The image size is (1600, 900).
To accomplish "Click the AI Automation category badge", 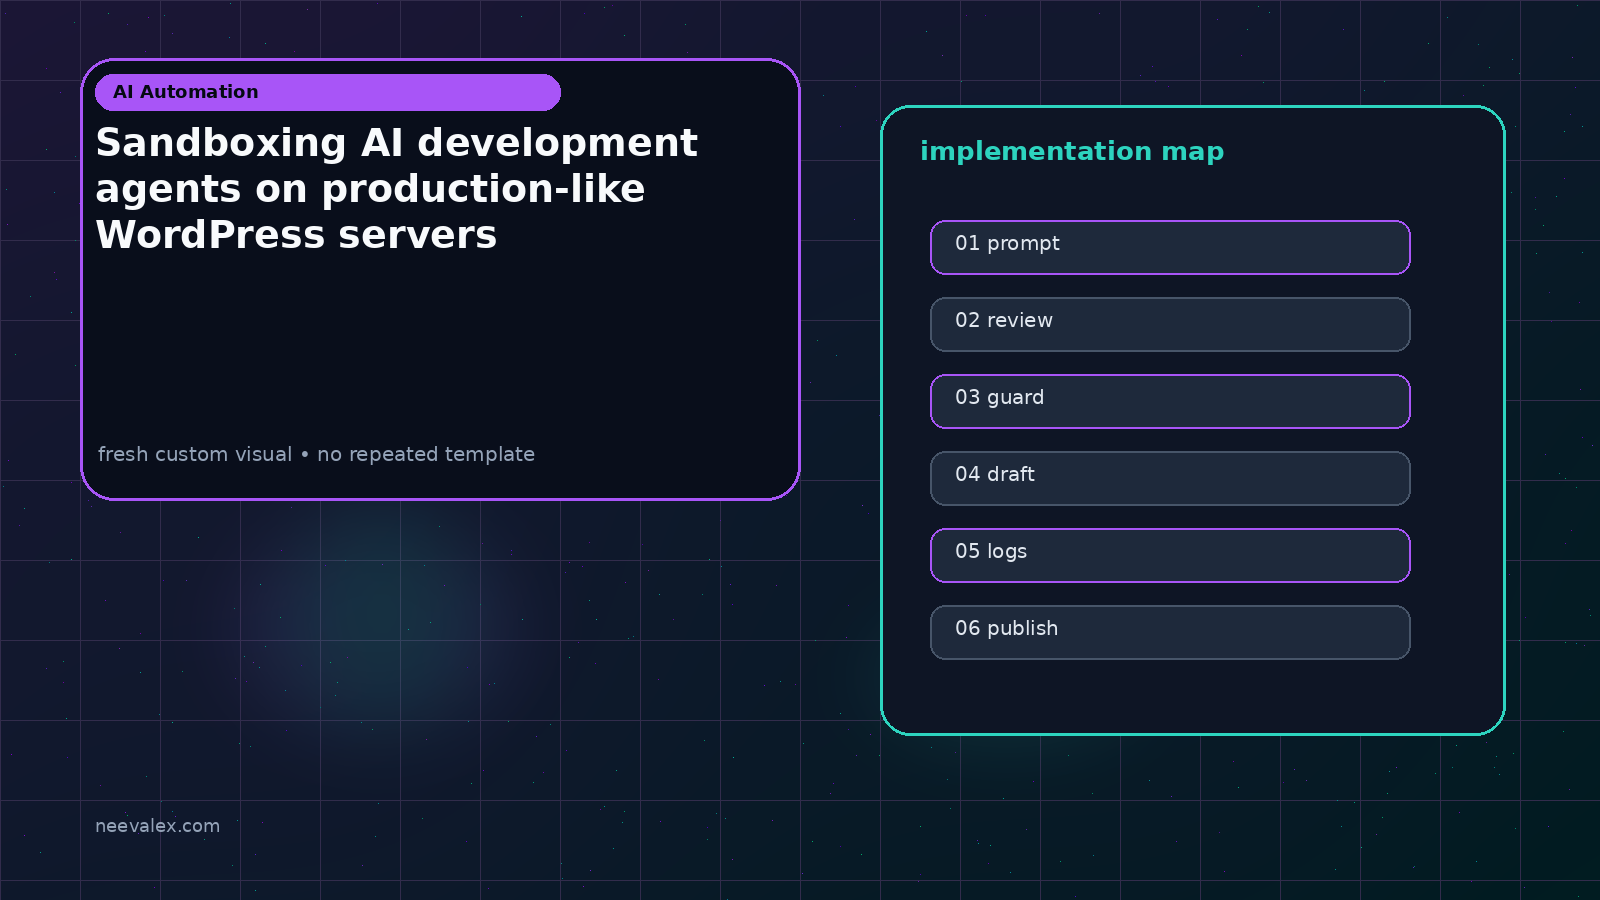I will click(x=328, y=92).
